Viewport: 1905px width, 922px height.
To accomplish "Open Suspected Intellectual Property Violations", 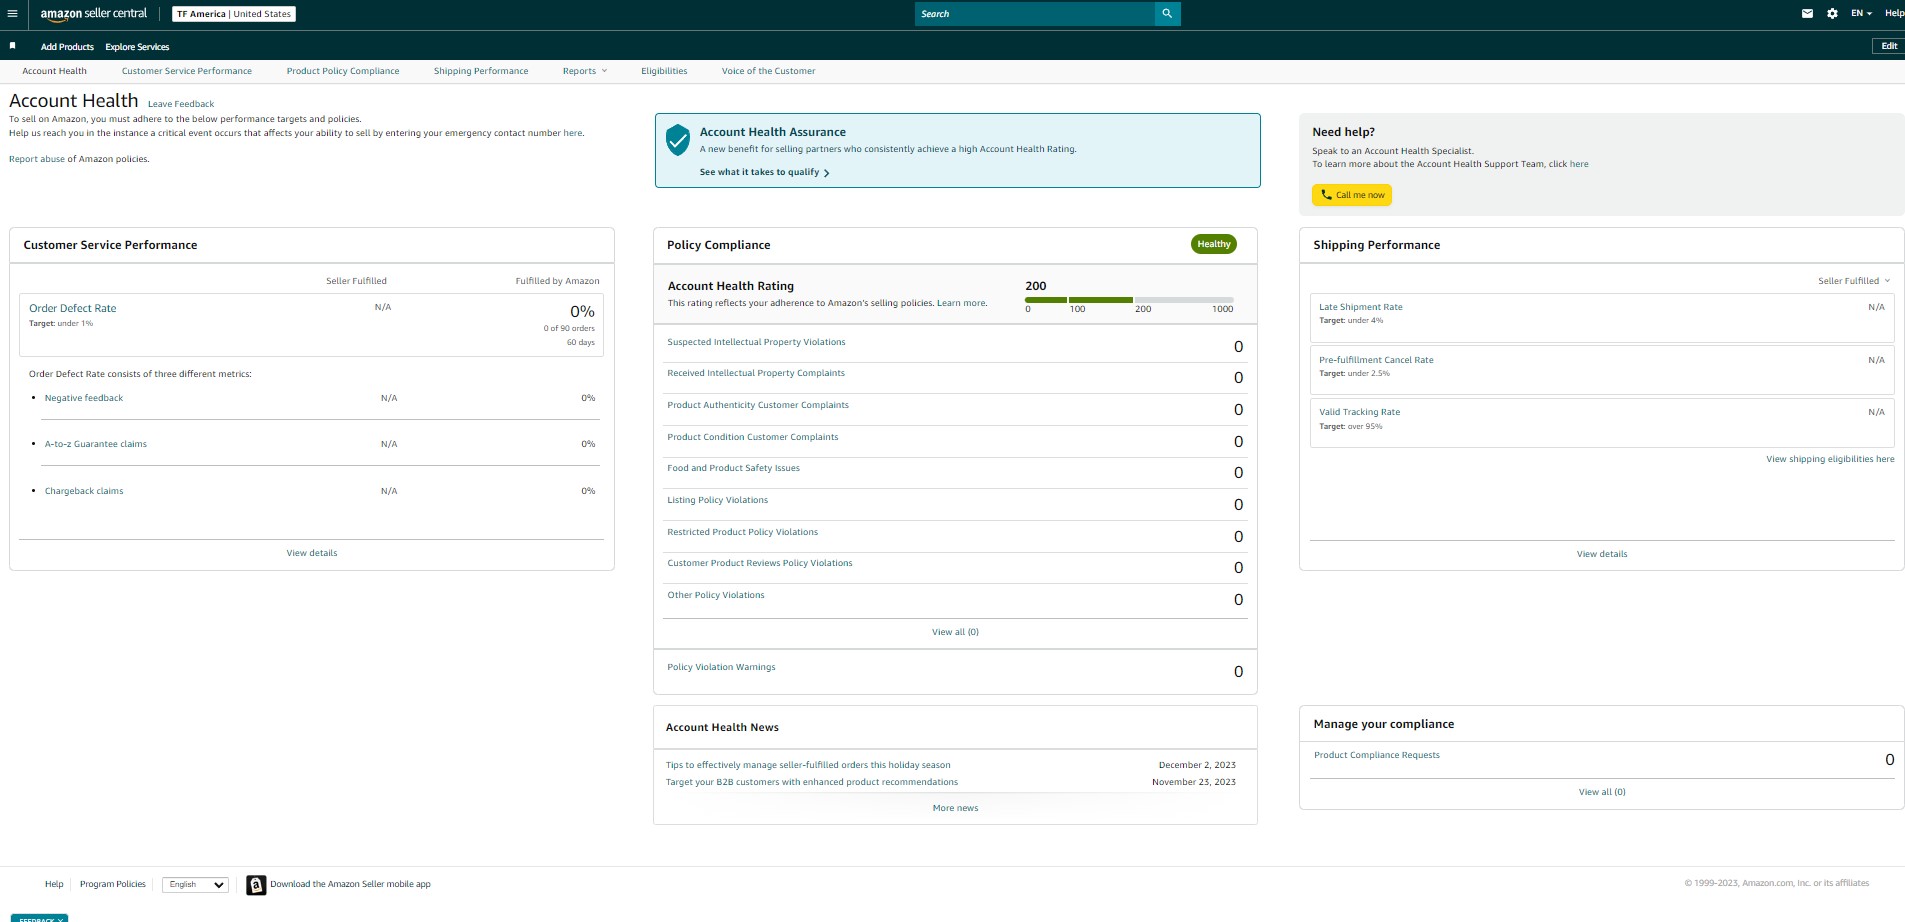I will coord(756,342).
